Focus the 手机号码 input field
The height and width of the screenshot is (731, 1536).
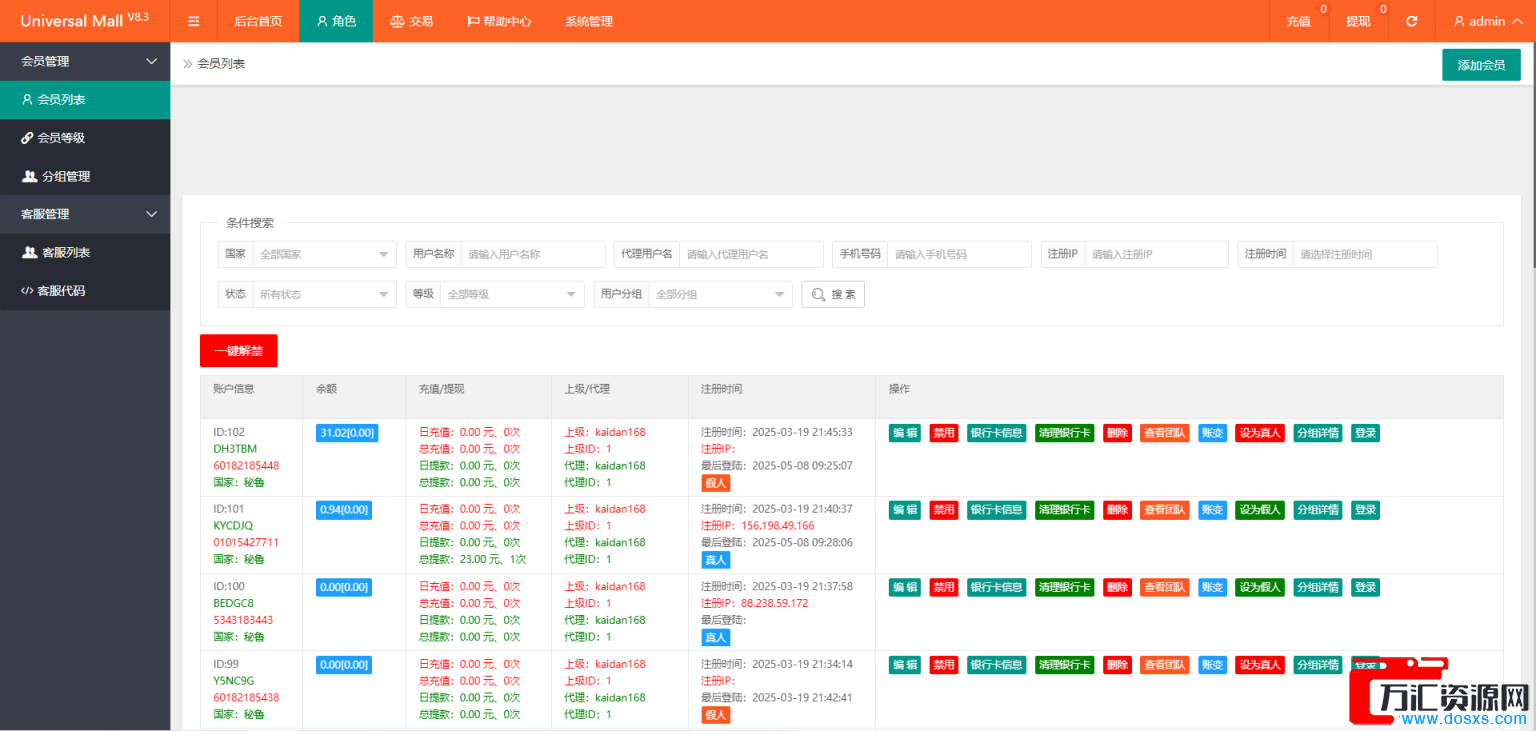[x=959, y=254]
